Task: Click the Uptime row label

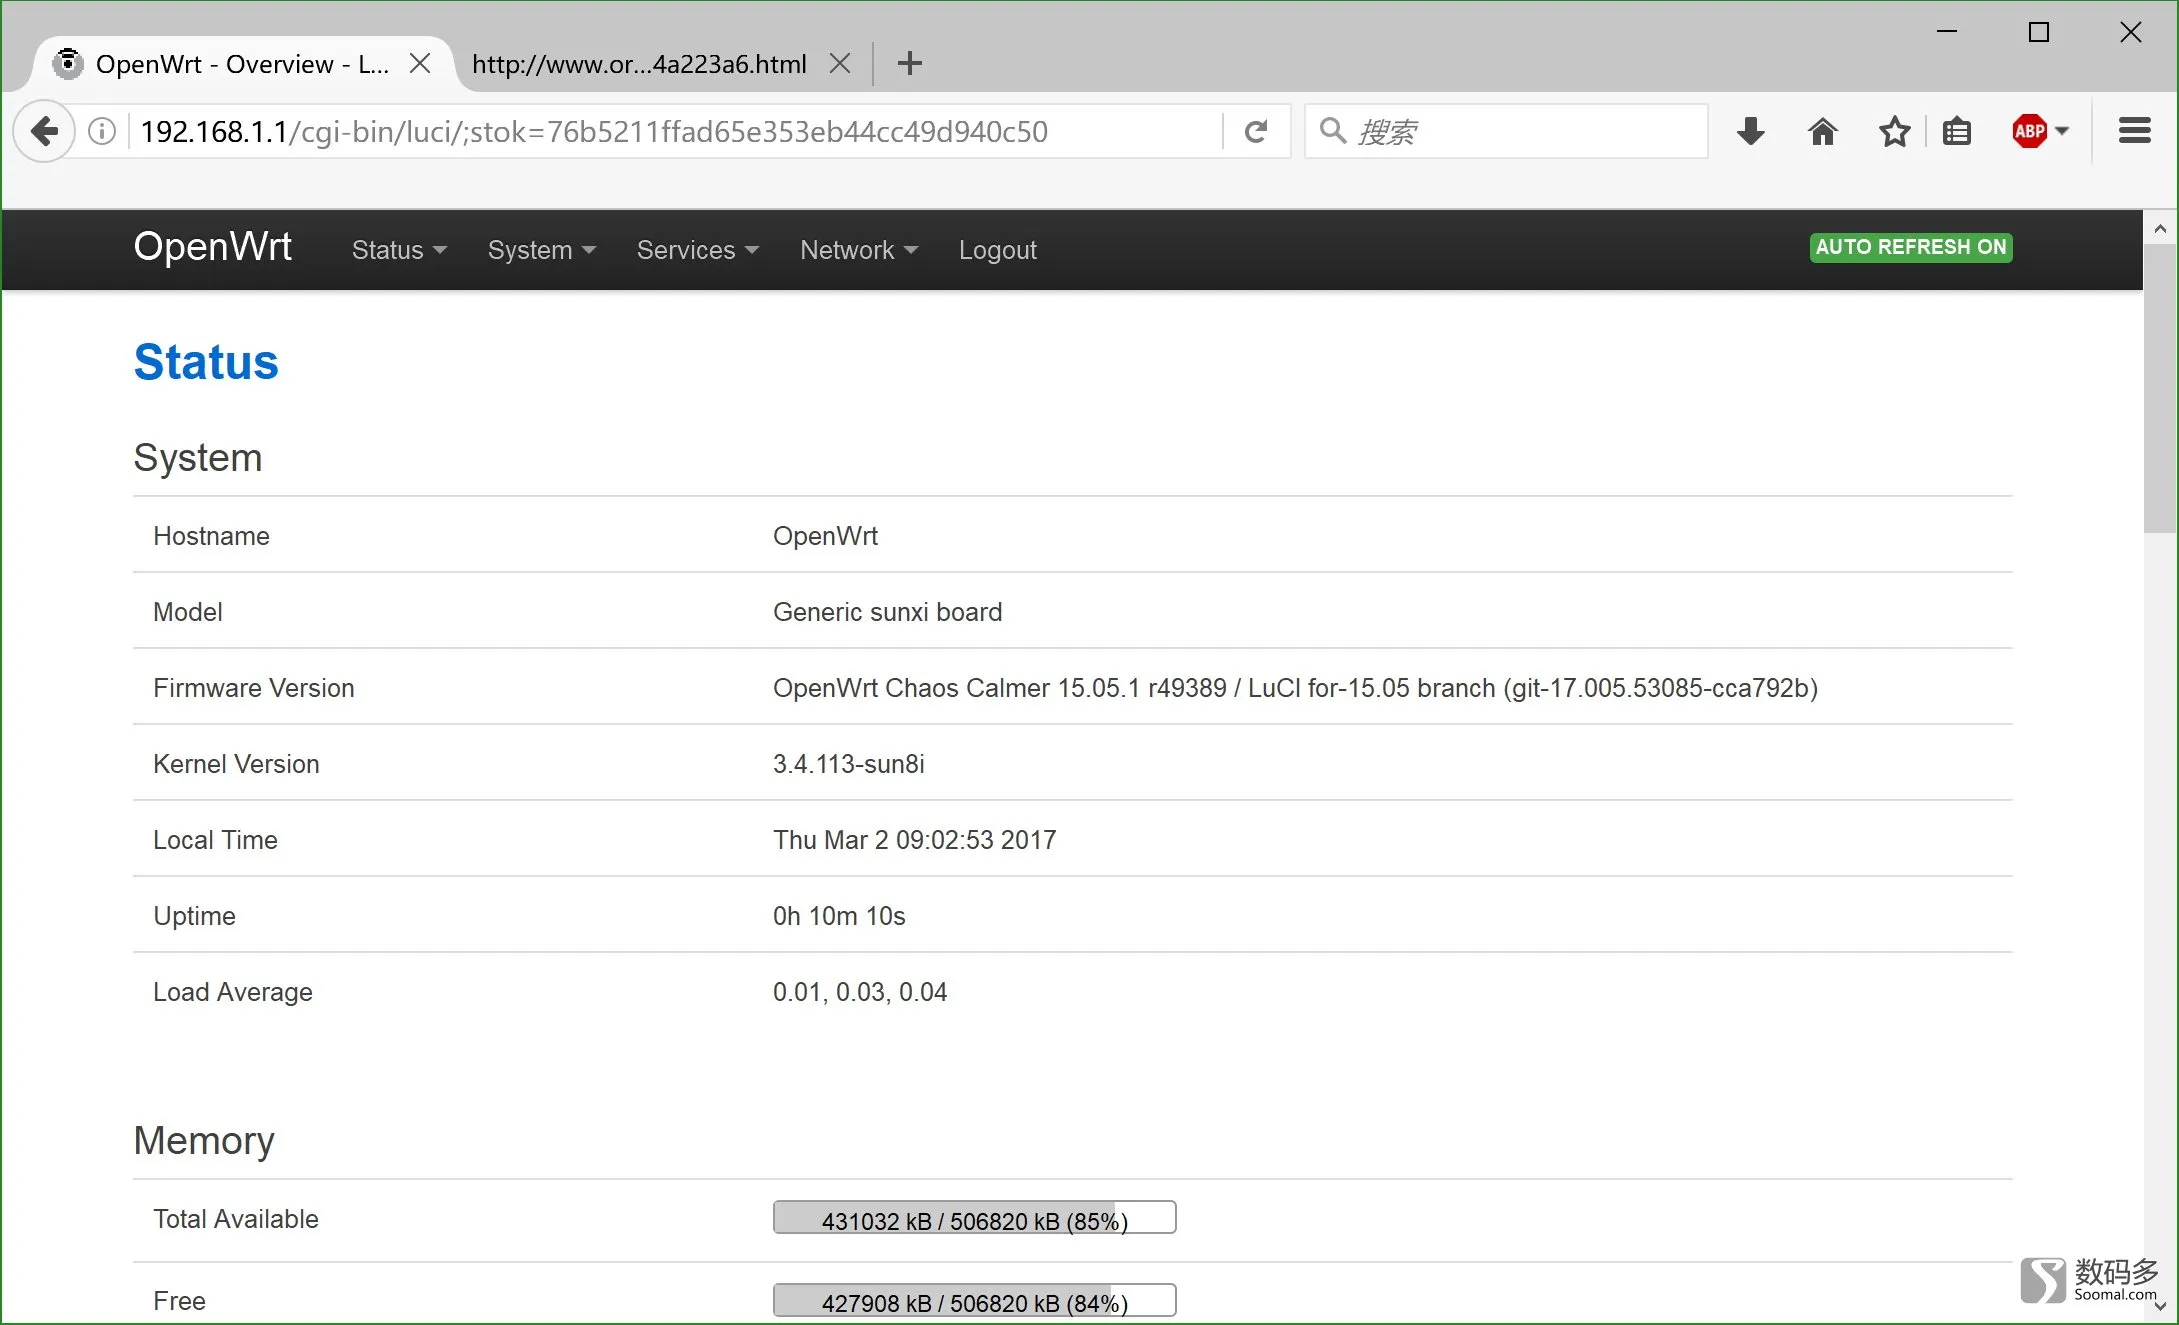Action: click(x=194, y=916)
